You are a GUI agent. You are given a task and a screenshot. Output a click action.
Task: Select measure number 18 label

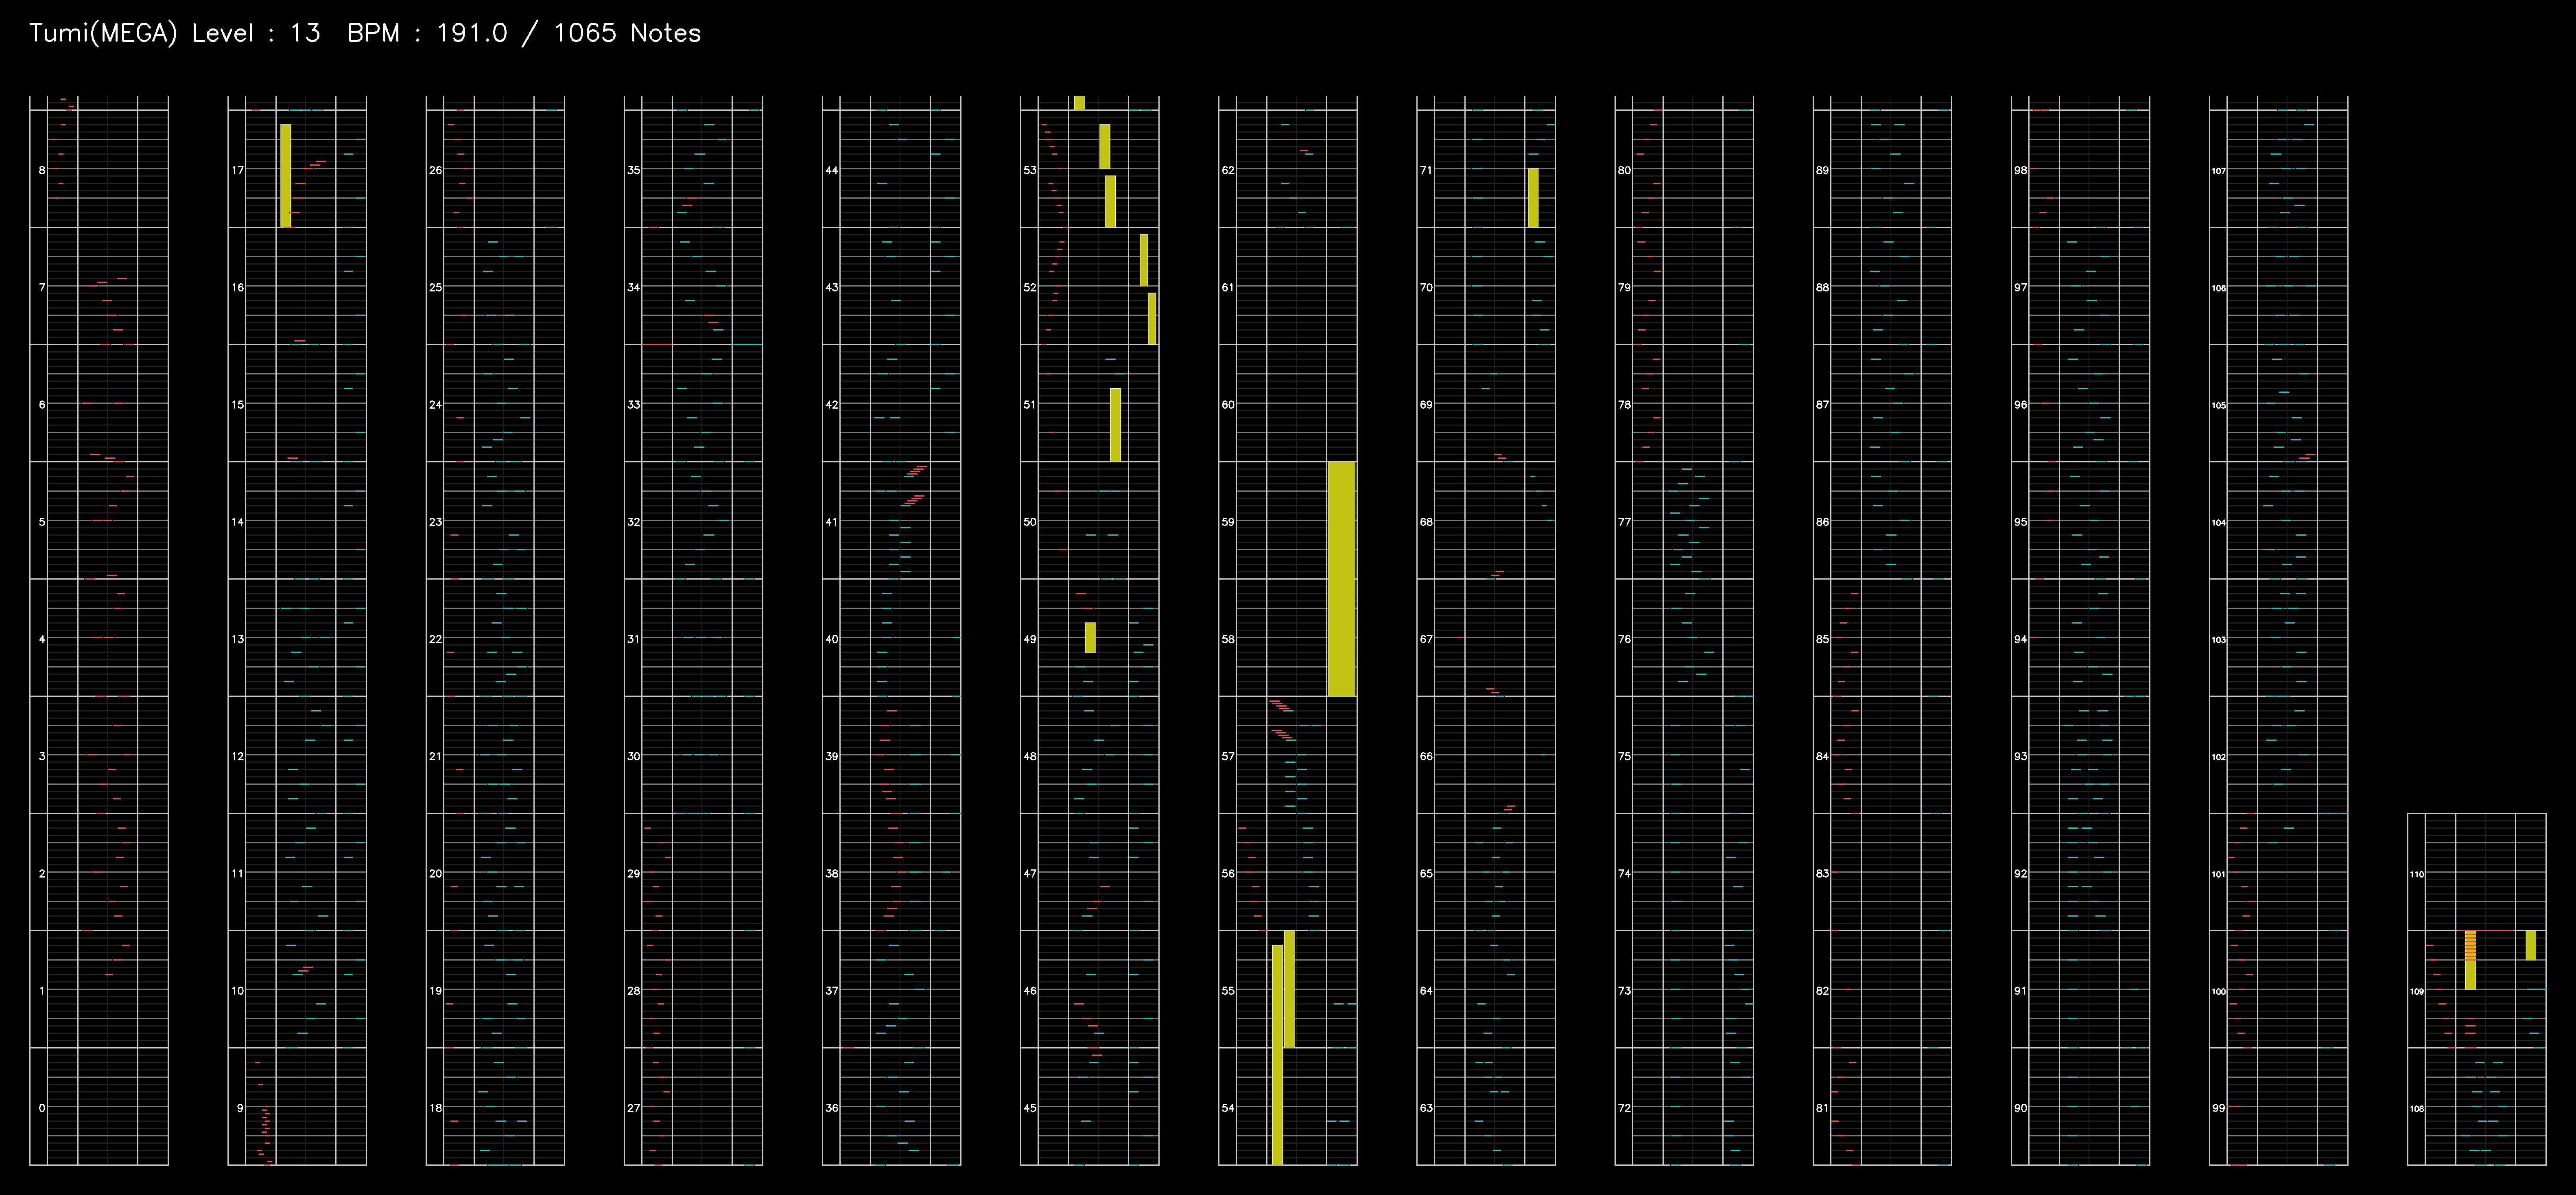436,1107
